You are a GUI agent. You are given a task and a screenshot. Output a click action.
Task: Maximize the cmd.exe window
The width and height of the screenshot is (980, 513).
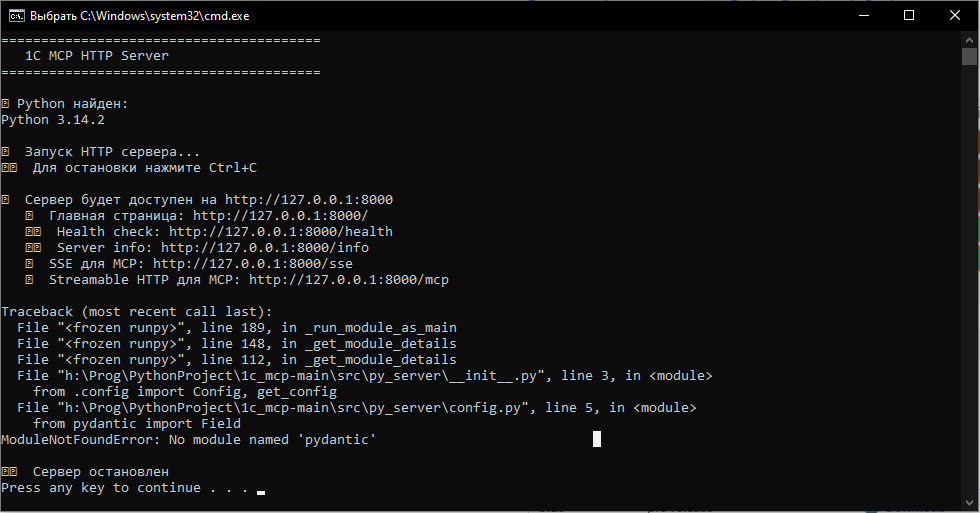(x=909, y=15)
